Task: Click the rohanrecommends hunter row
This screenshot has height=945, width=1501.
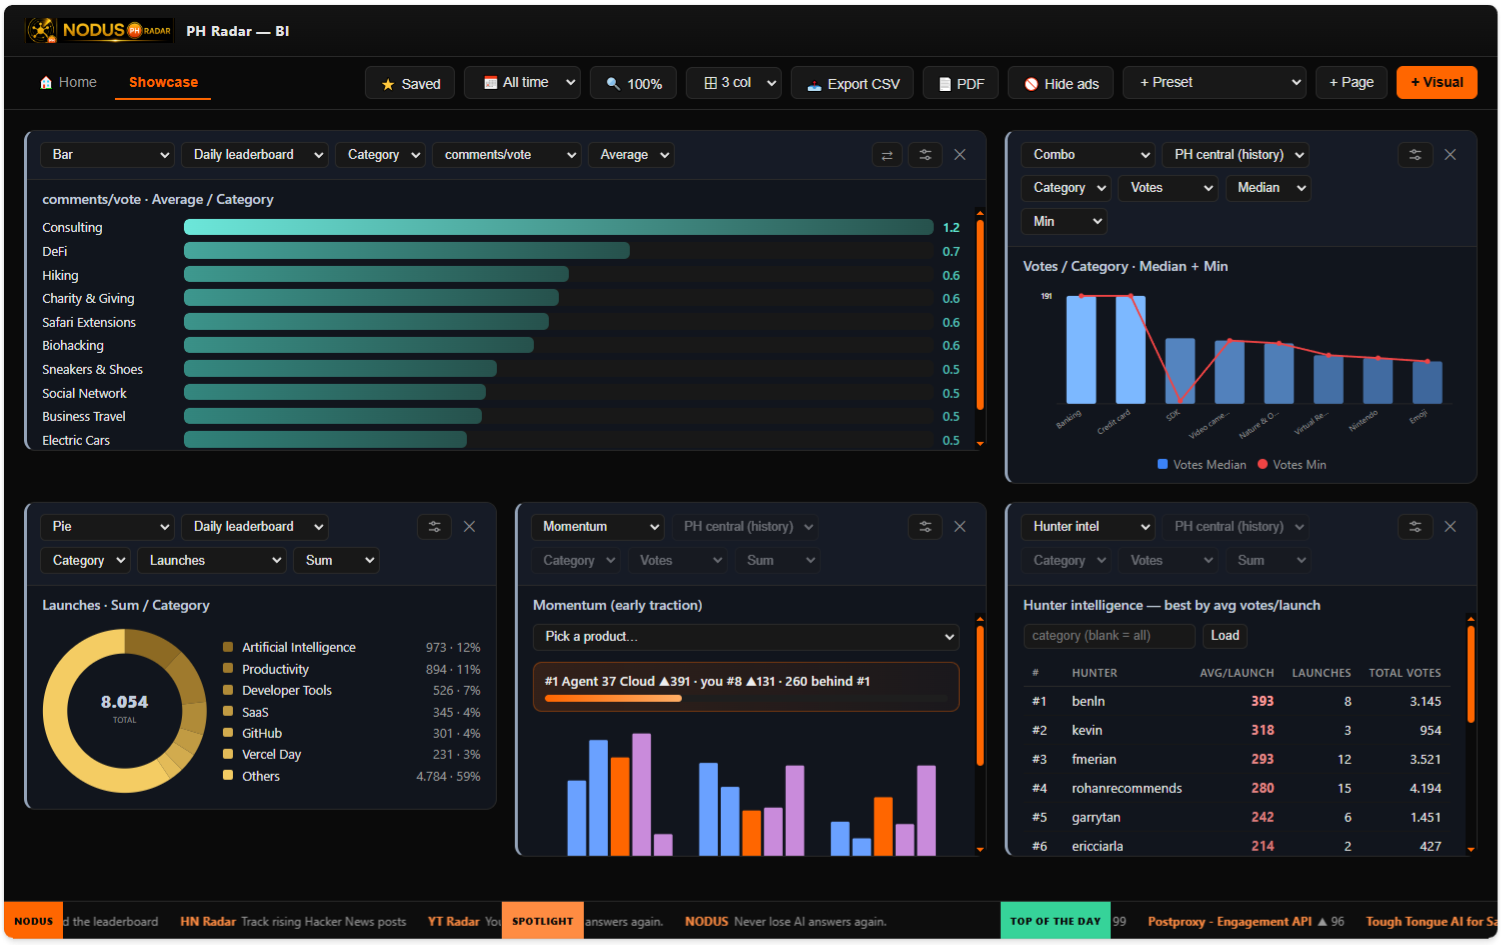Action: coord(1236,789)
